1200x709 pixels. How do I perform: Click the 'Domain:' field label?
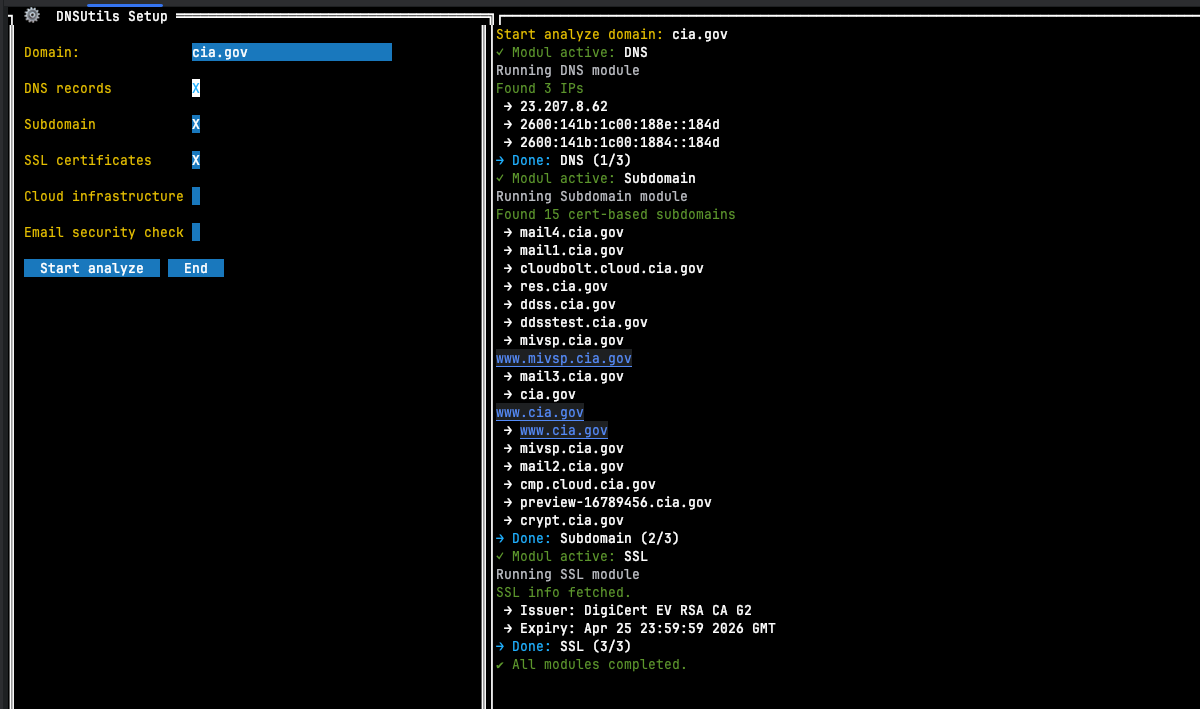pyautogui.click(x=52, y=52)
